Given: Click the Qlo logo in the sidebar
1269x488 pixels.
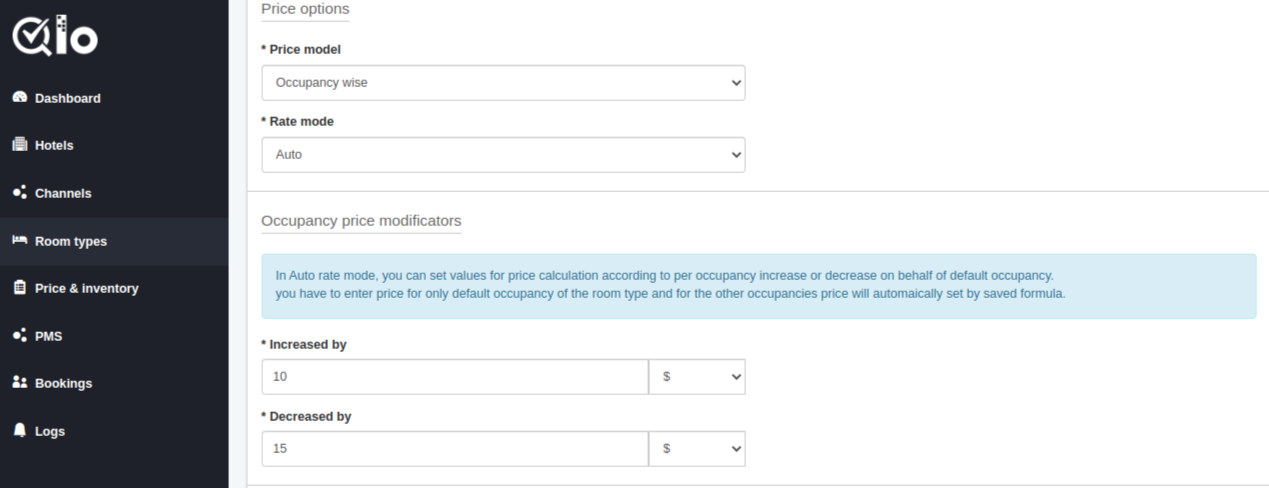Looking at the screenshot, I should coord(55,36).
